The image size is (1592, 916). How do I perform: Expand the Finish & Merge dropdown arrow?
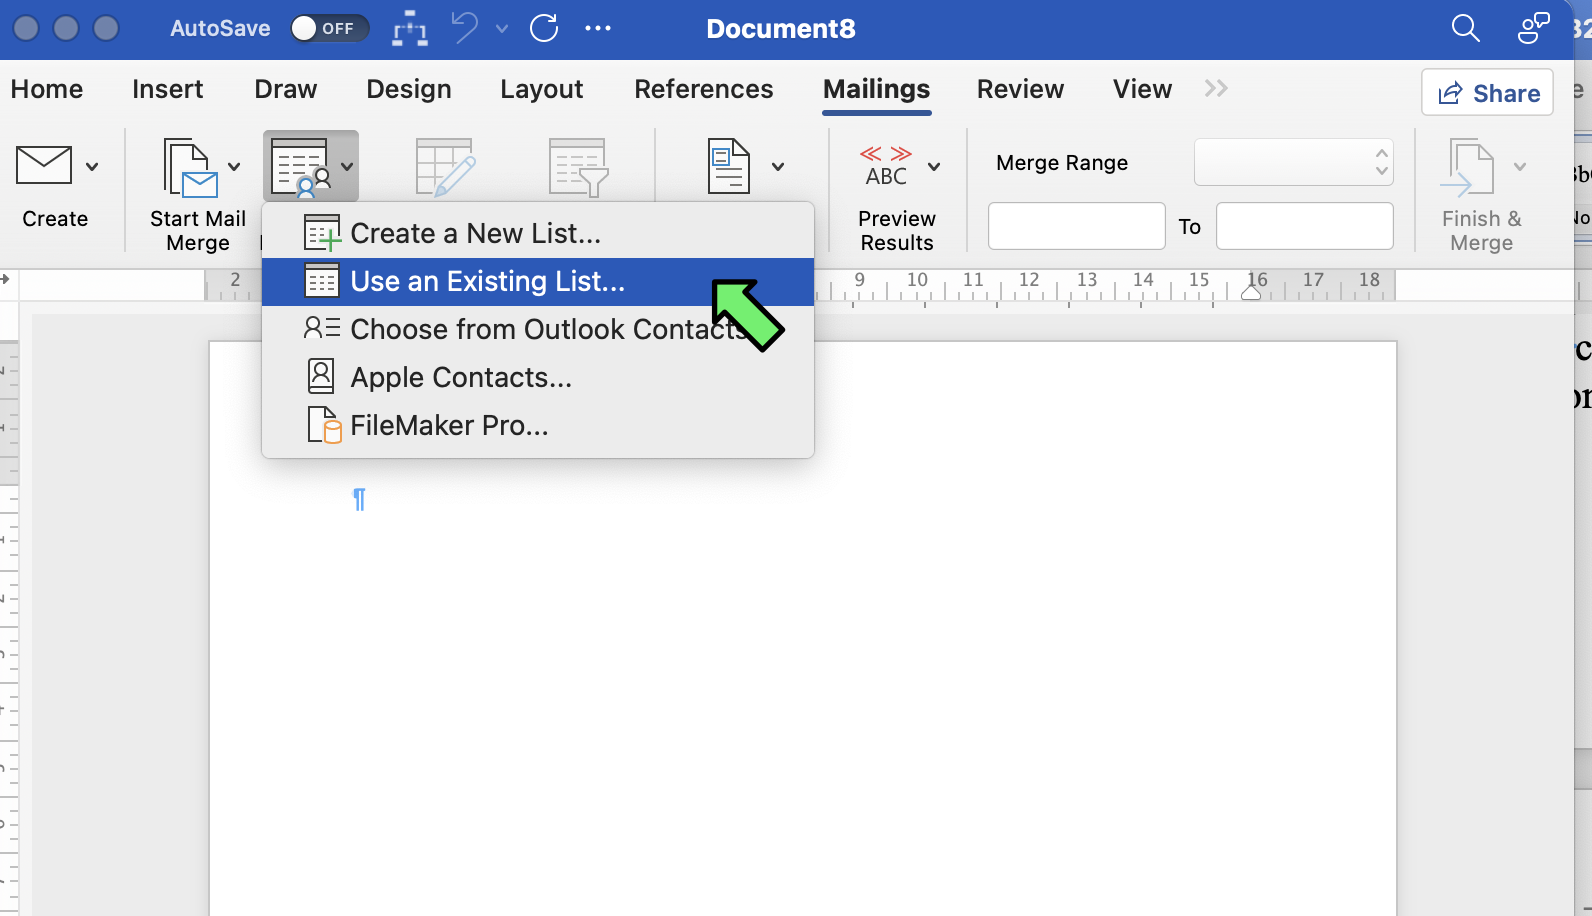[x=1520, y=166]
